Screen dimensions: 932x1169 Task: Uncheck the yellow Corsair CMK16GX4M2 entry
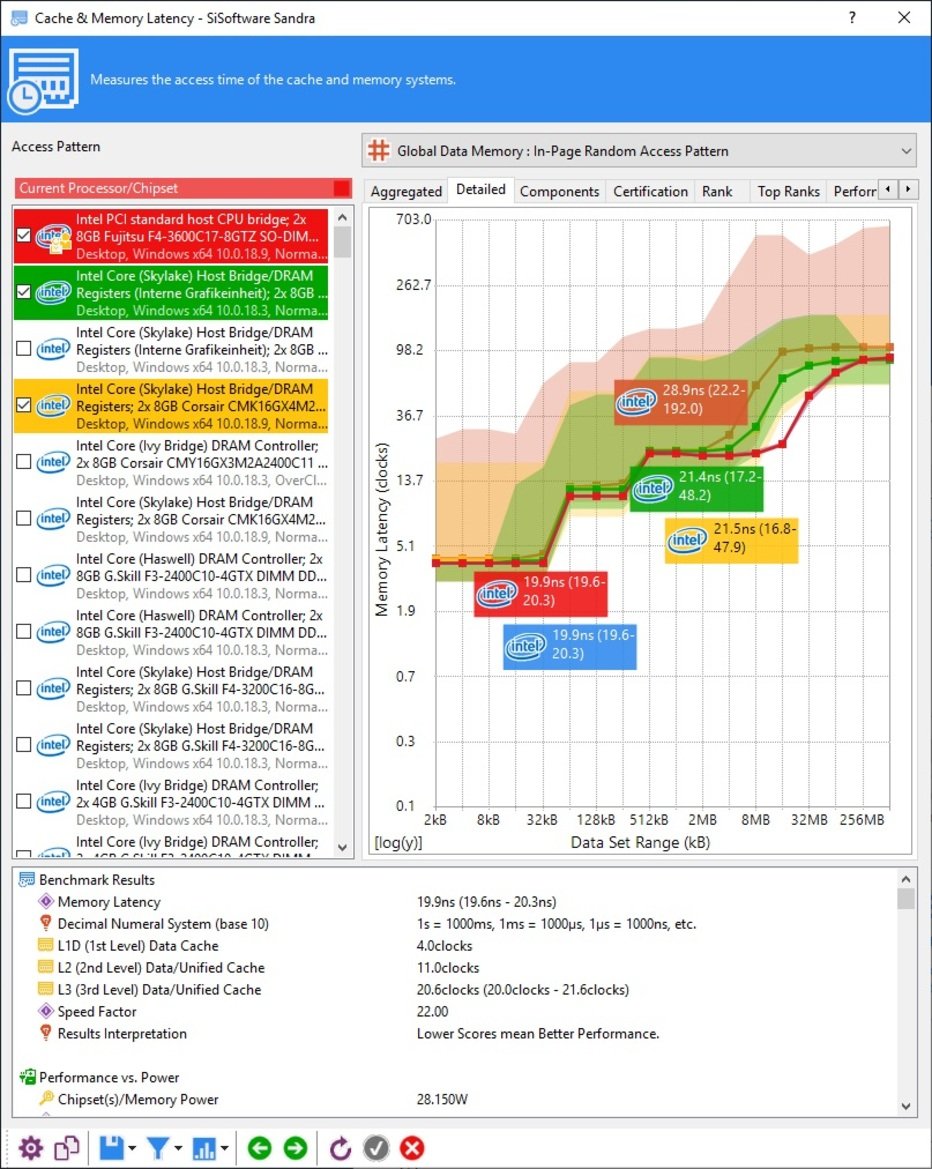(24, 405)
